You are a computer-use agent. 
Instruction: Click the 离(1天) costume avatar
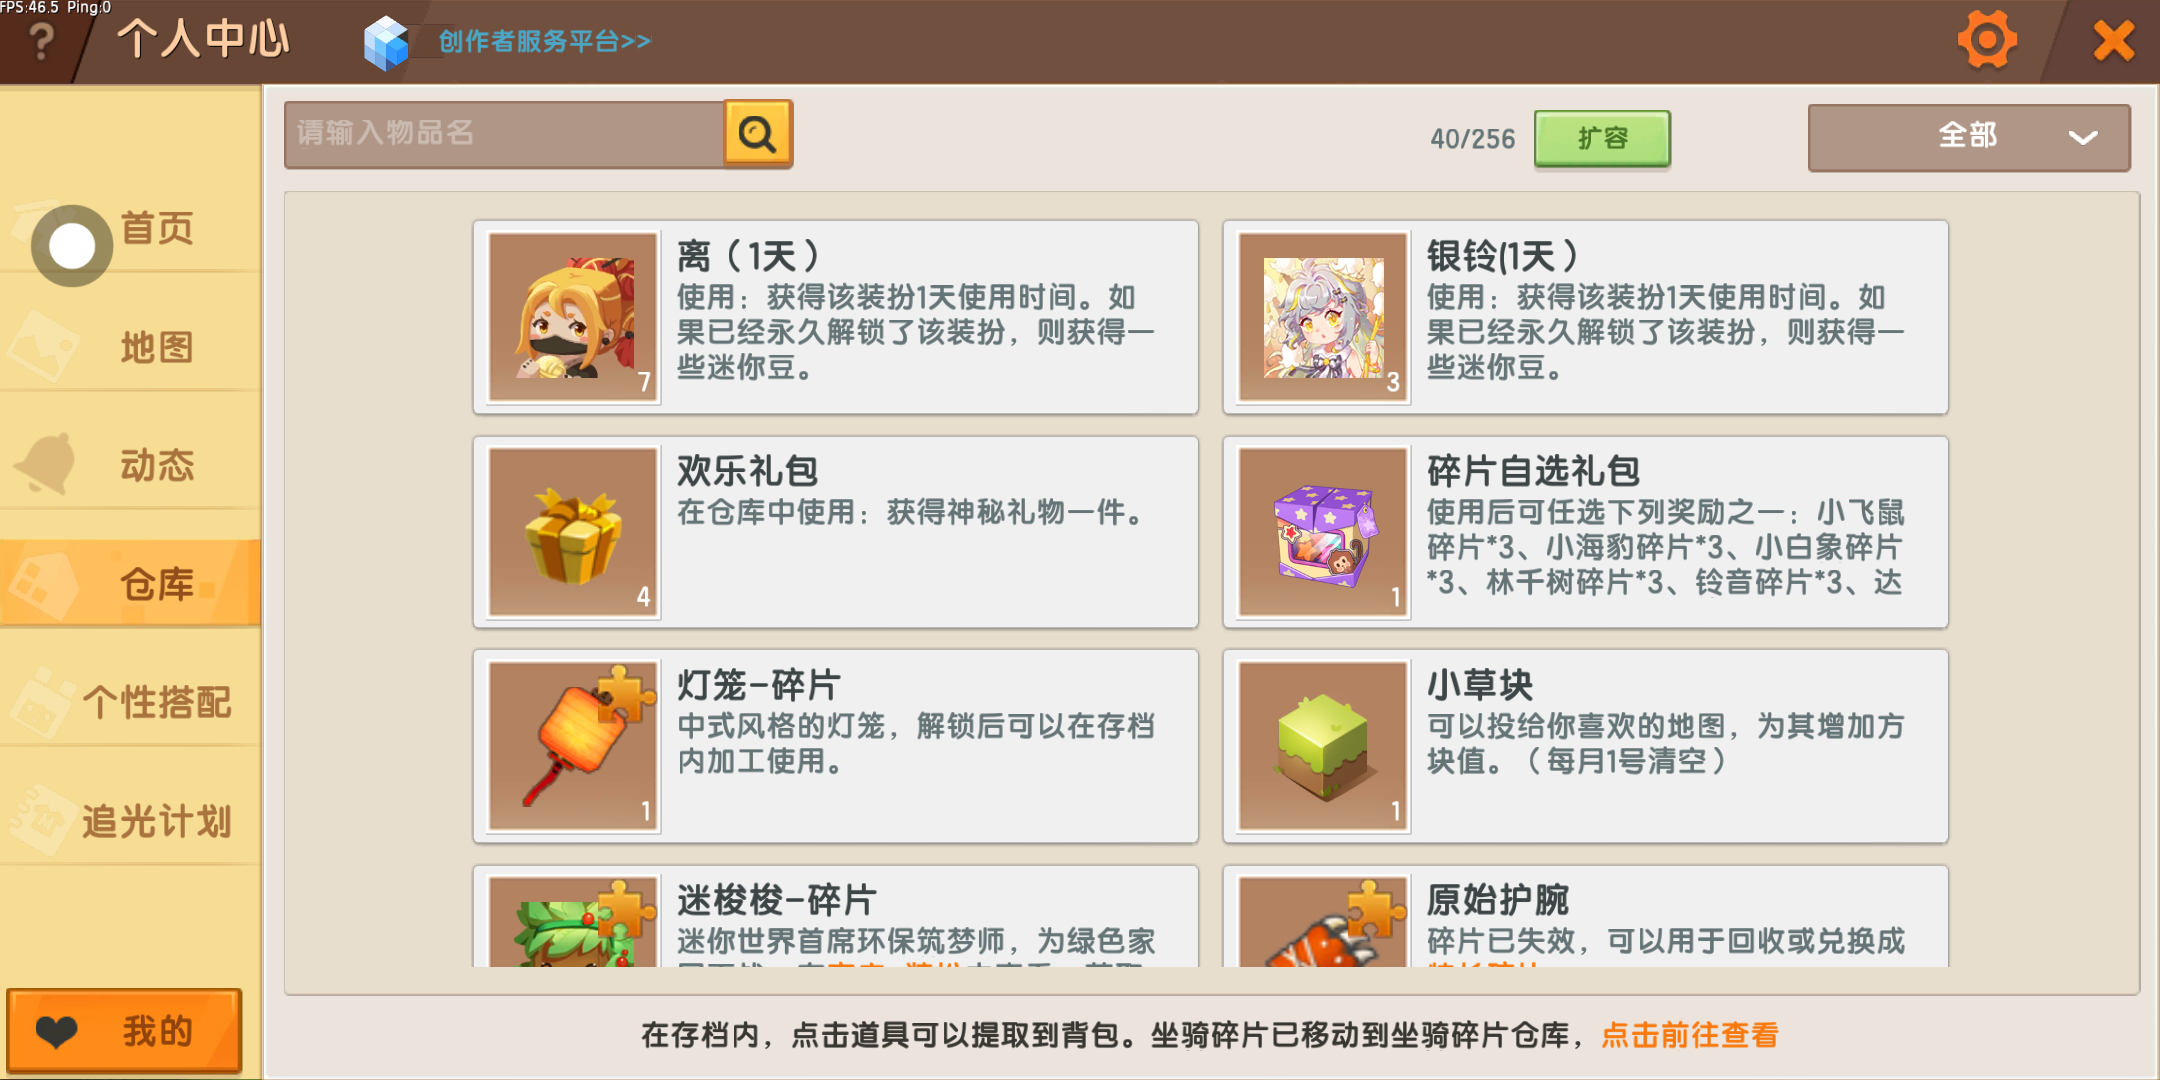point(573,317)
